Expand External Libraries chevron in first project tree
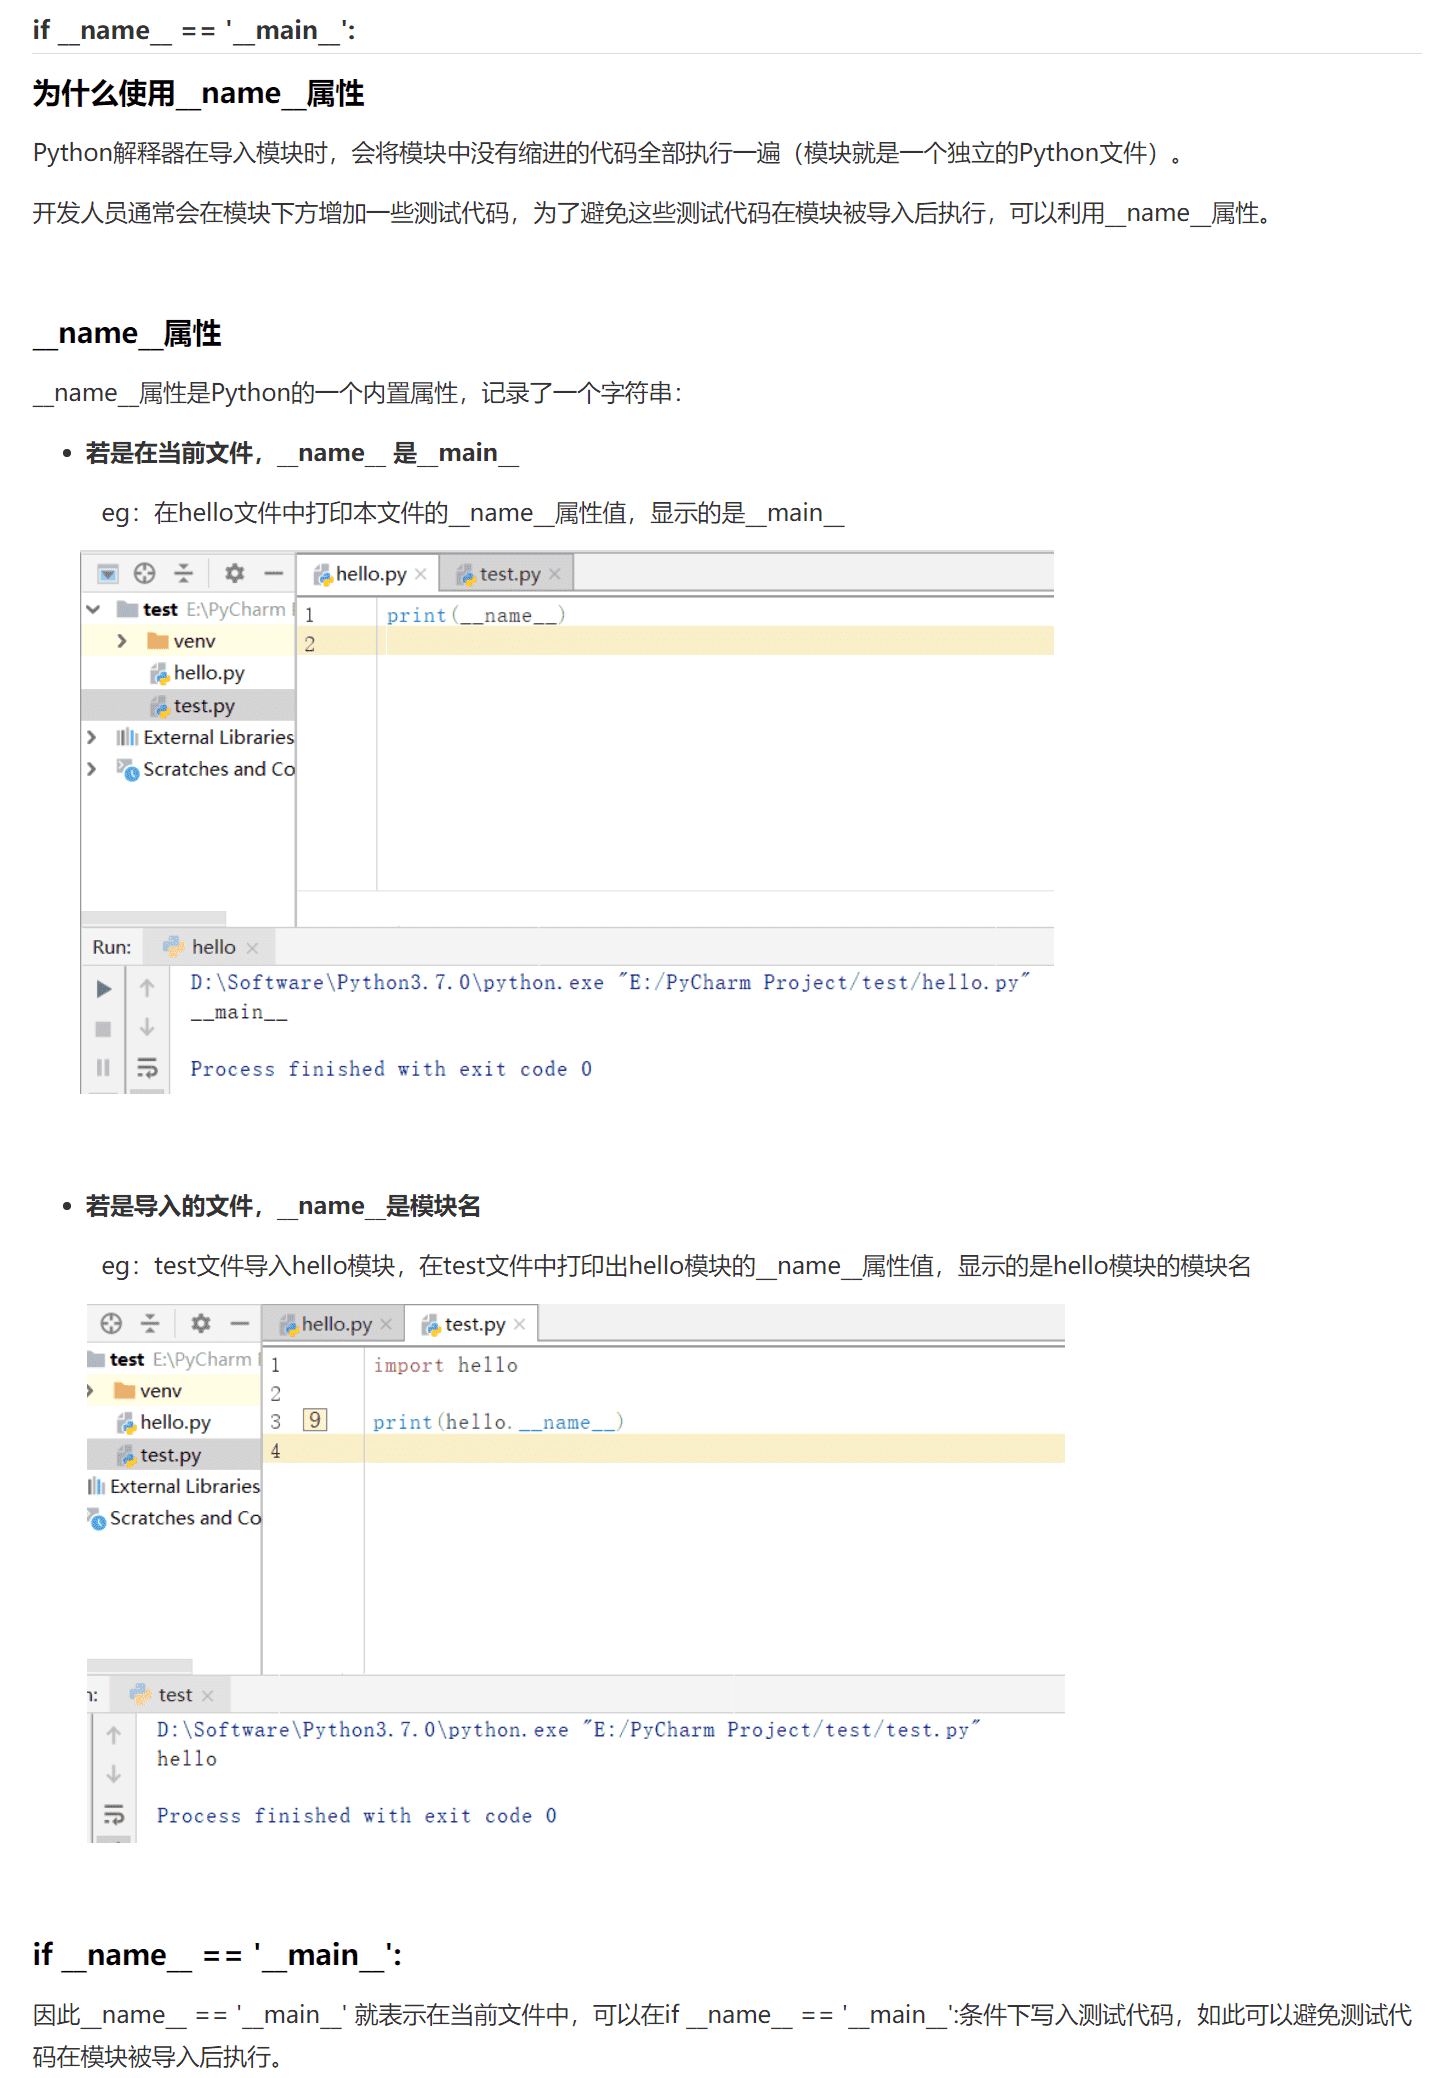The height and width of the screenshot is (2078, 1429). (x=92, y=737)
